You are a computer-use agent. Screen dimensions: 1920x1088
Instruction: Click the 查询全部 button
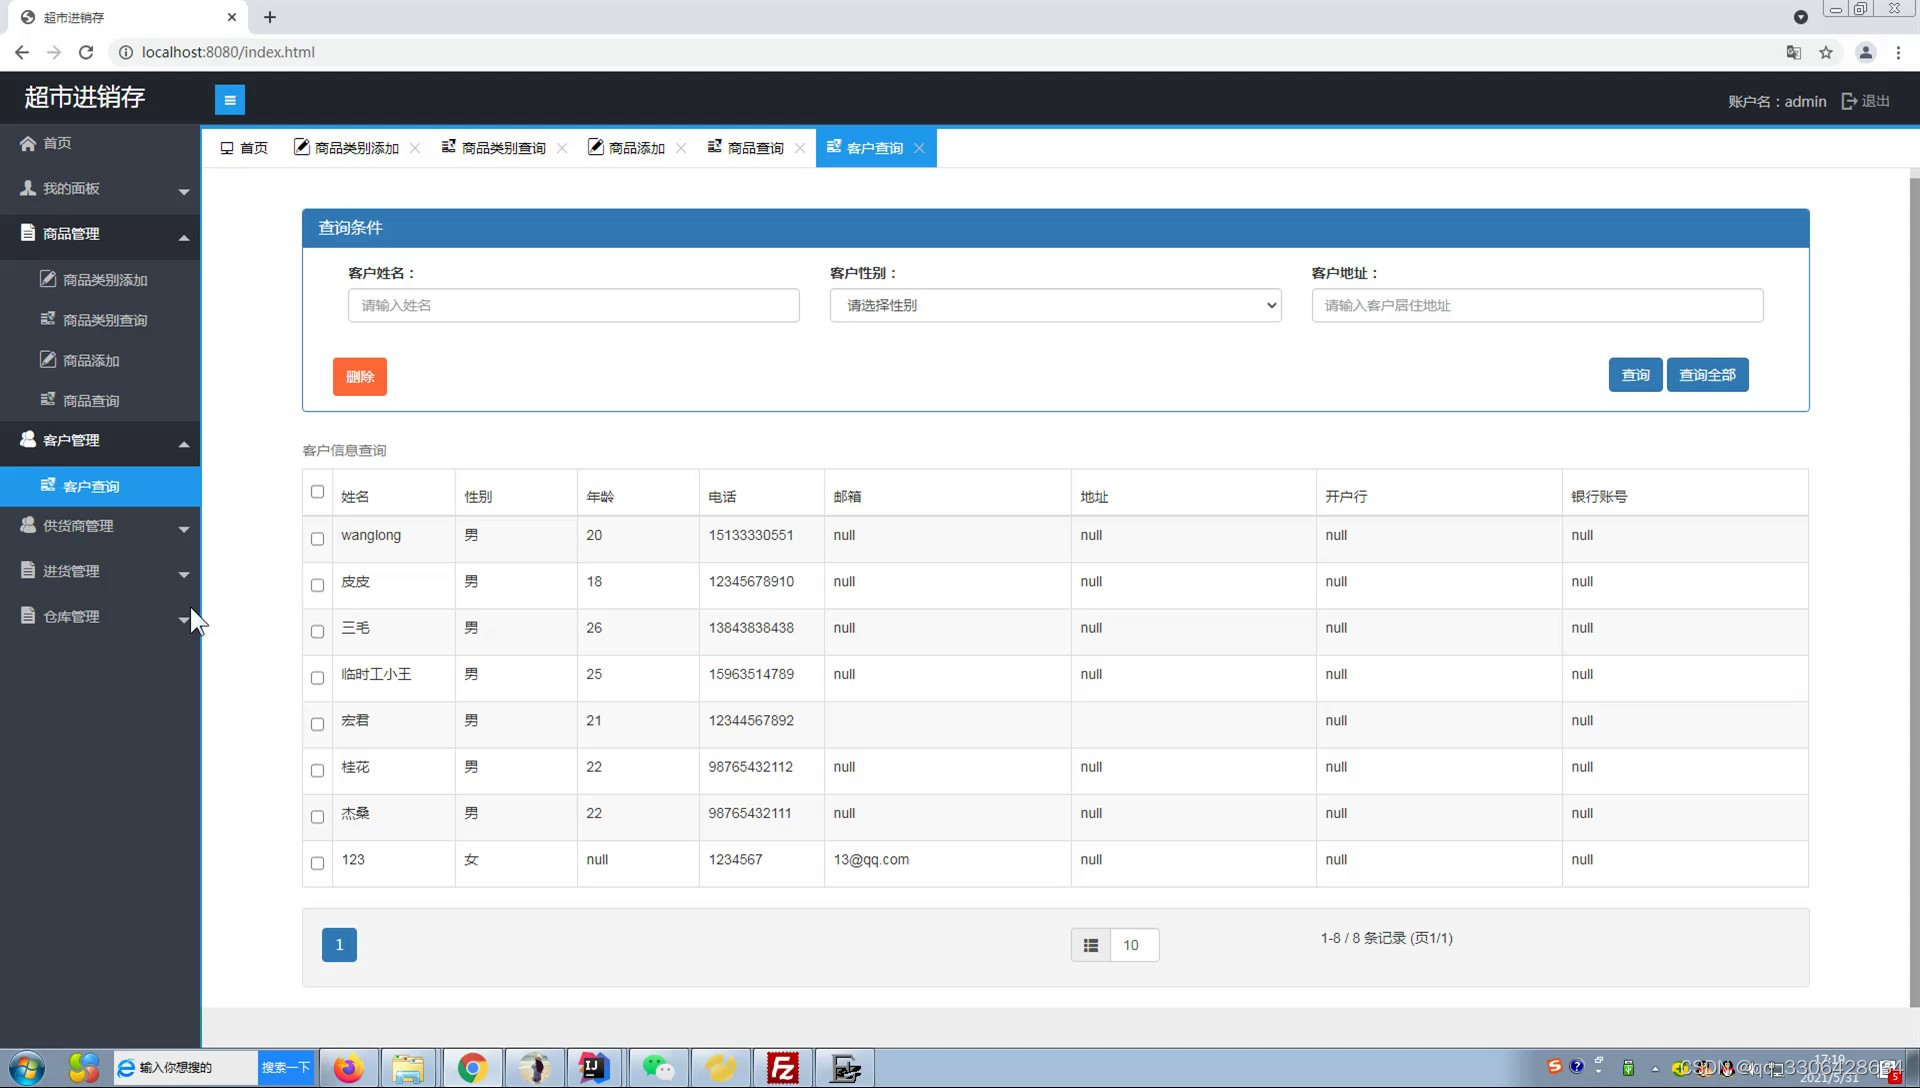[x=1707, y=375]
